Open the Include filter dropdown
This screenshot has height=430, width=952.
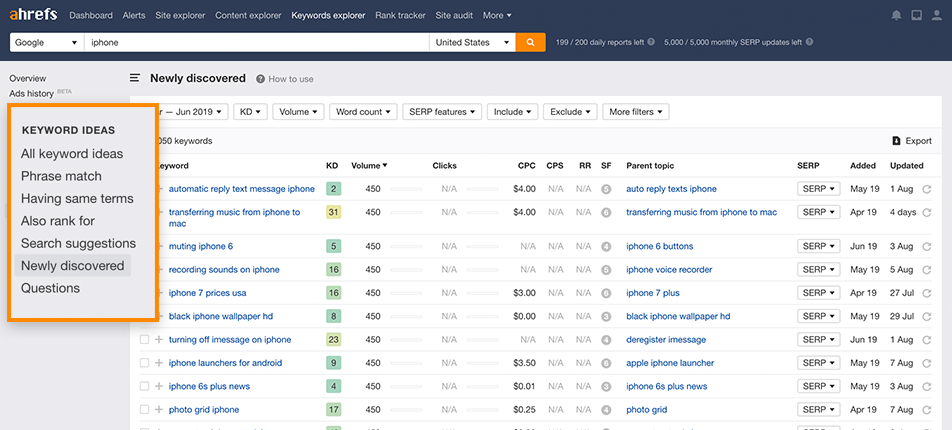click(x=512, y=112)
